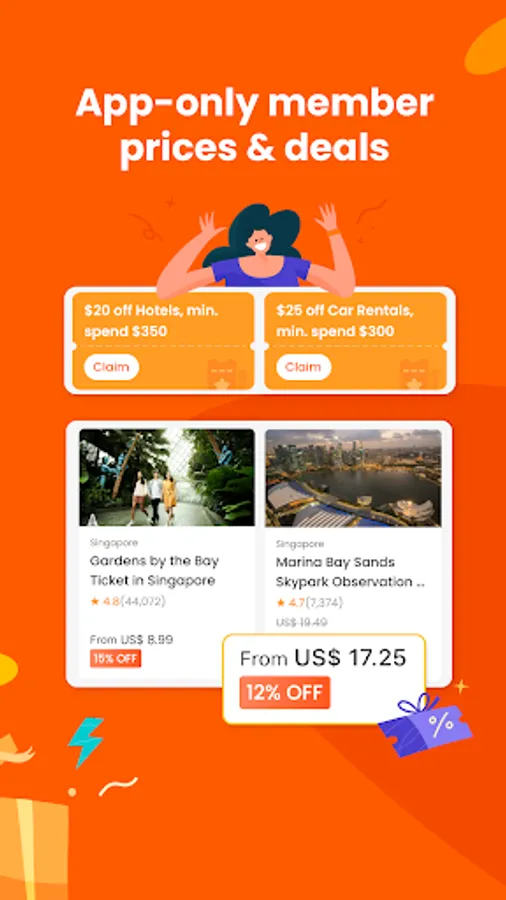This screenshot has width=506, height=900.
Task: Click the teal lightning bolt icon
Action: coord(86,742)
